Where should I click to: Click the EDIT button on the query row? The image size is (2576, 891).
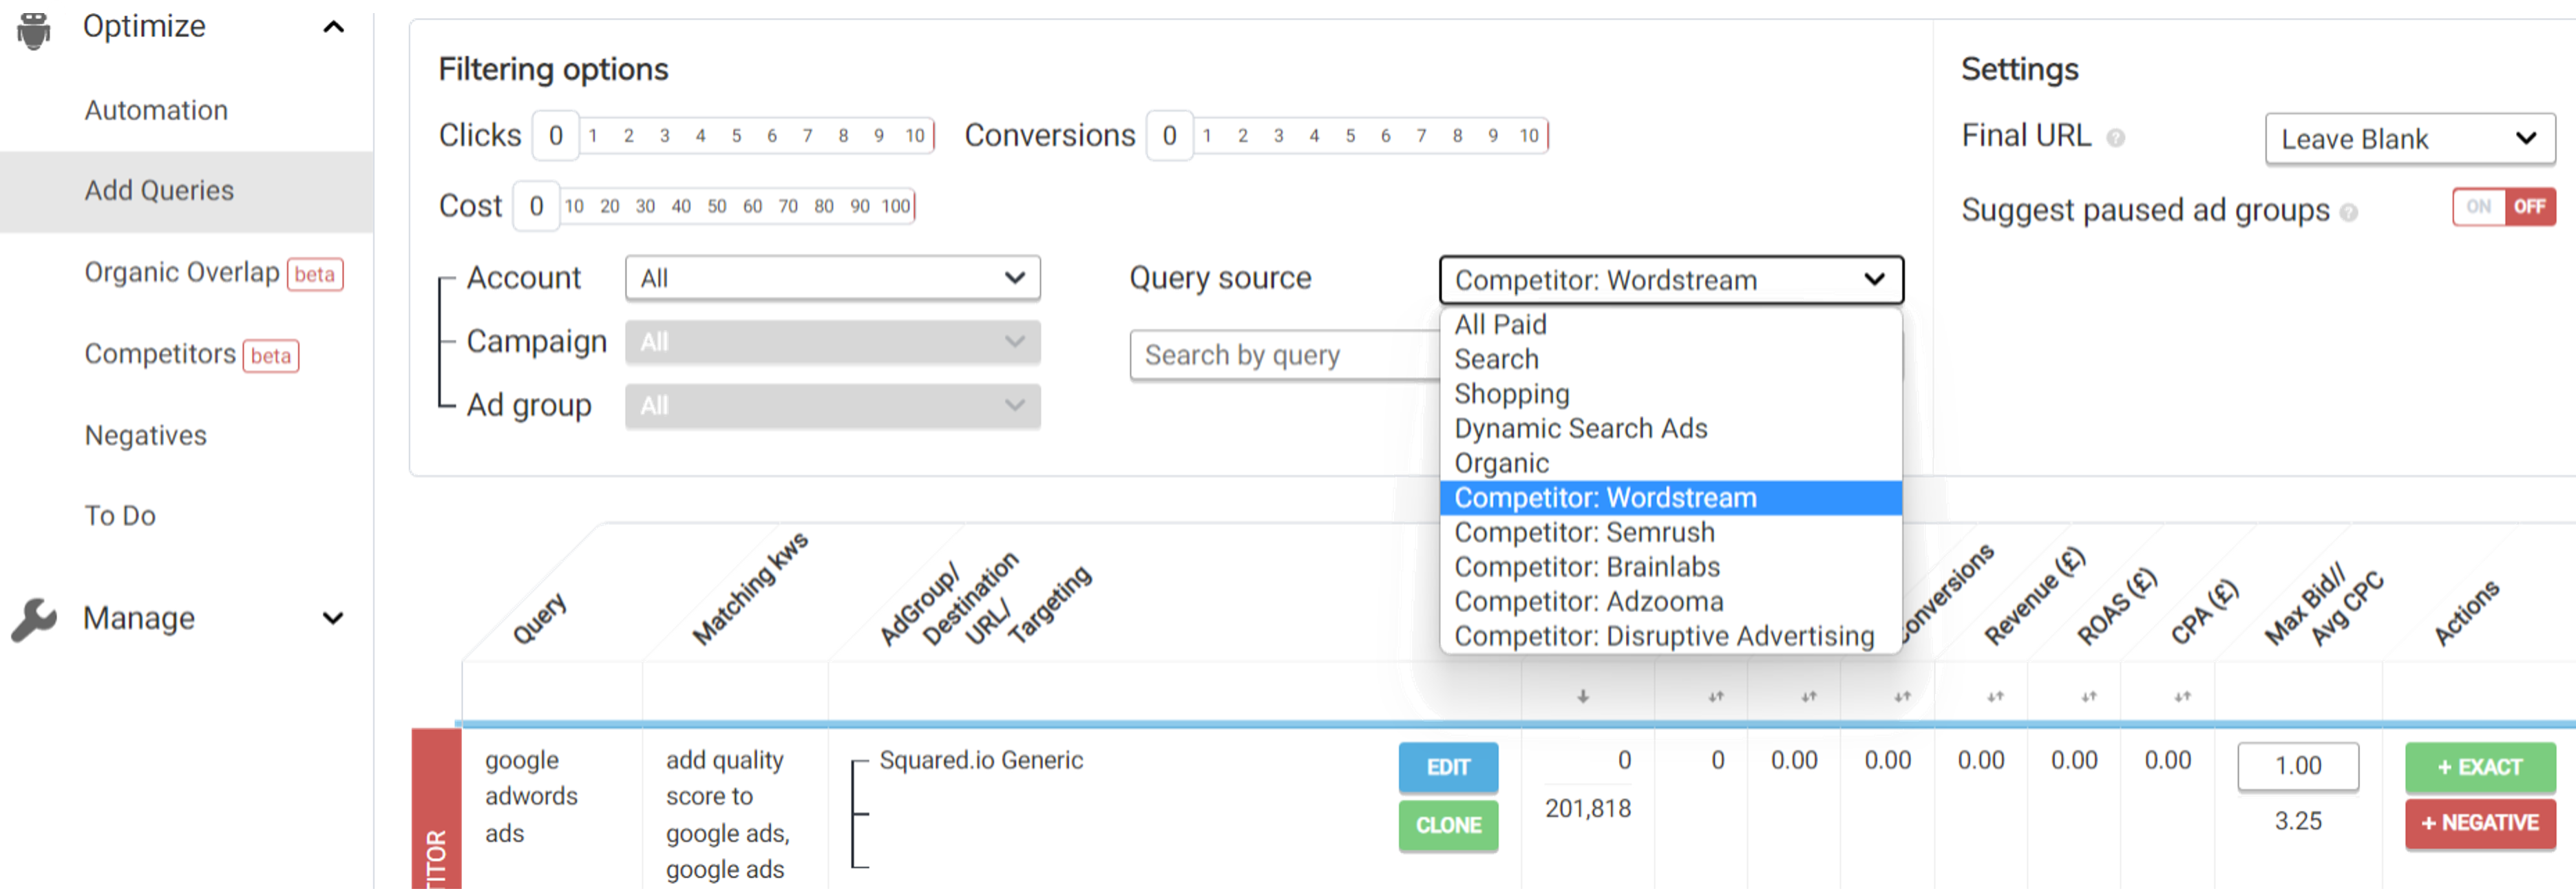coord(1448,767)
